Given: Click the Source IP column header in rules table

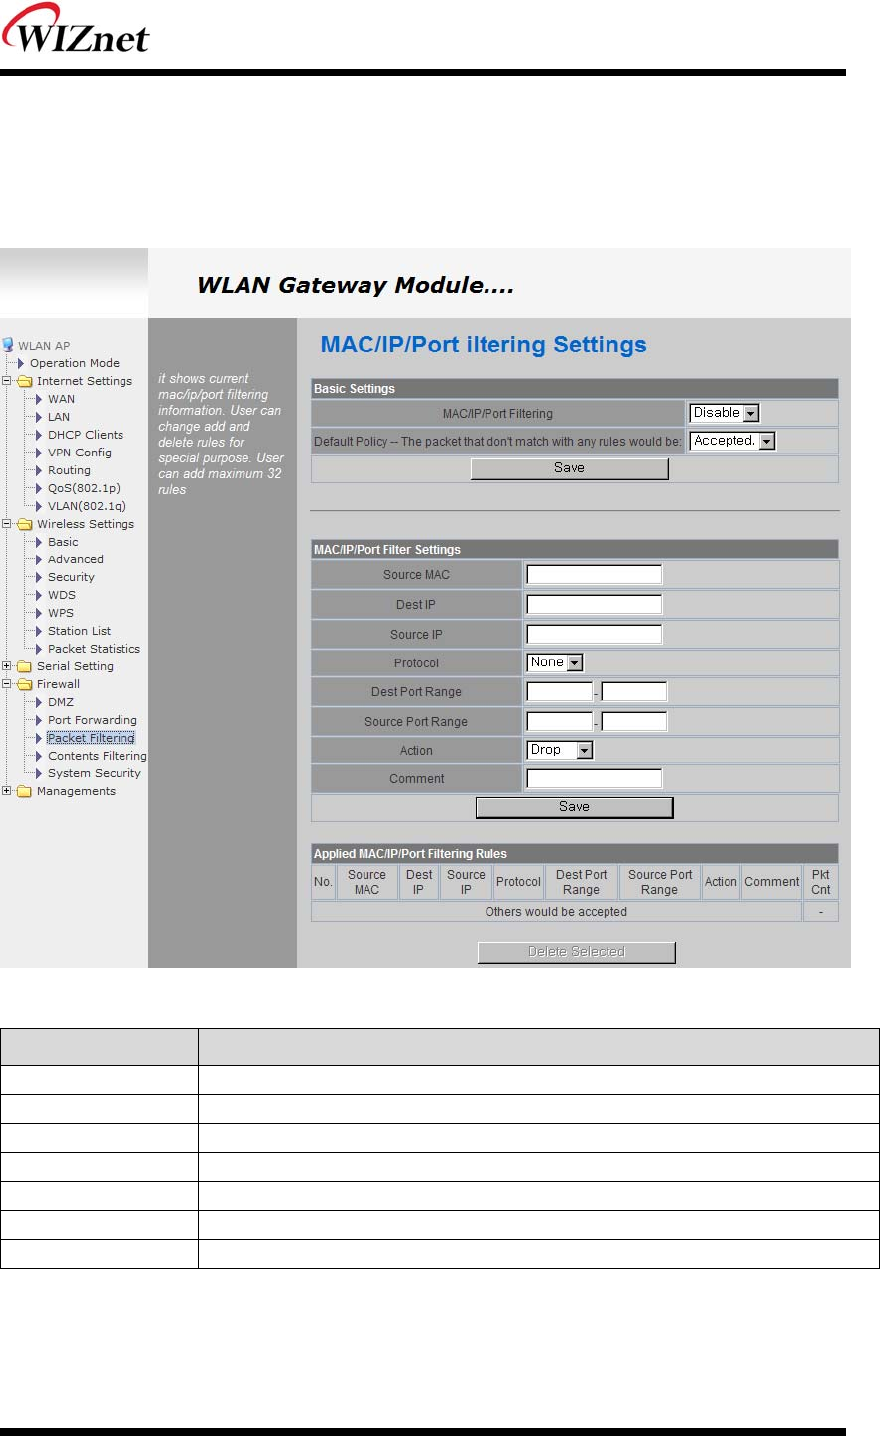Looking at the screenshot, I should [466, 882].
